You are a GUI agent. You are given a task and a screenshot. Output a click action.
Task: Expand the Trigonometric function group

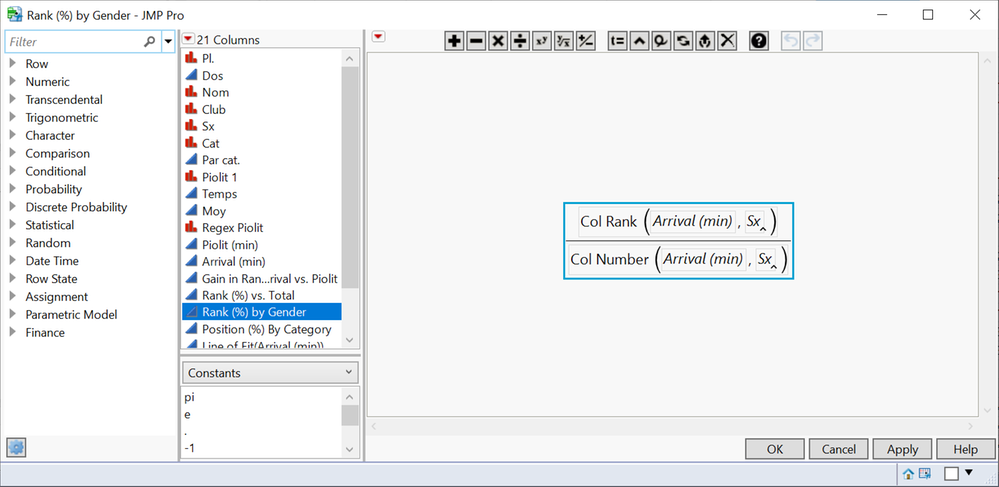click(x=13, y=117)
